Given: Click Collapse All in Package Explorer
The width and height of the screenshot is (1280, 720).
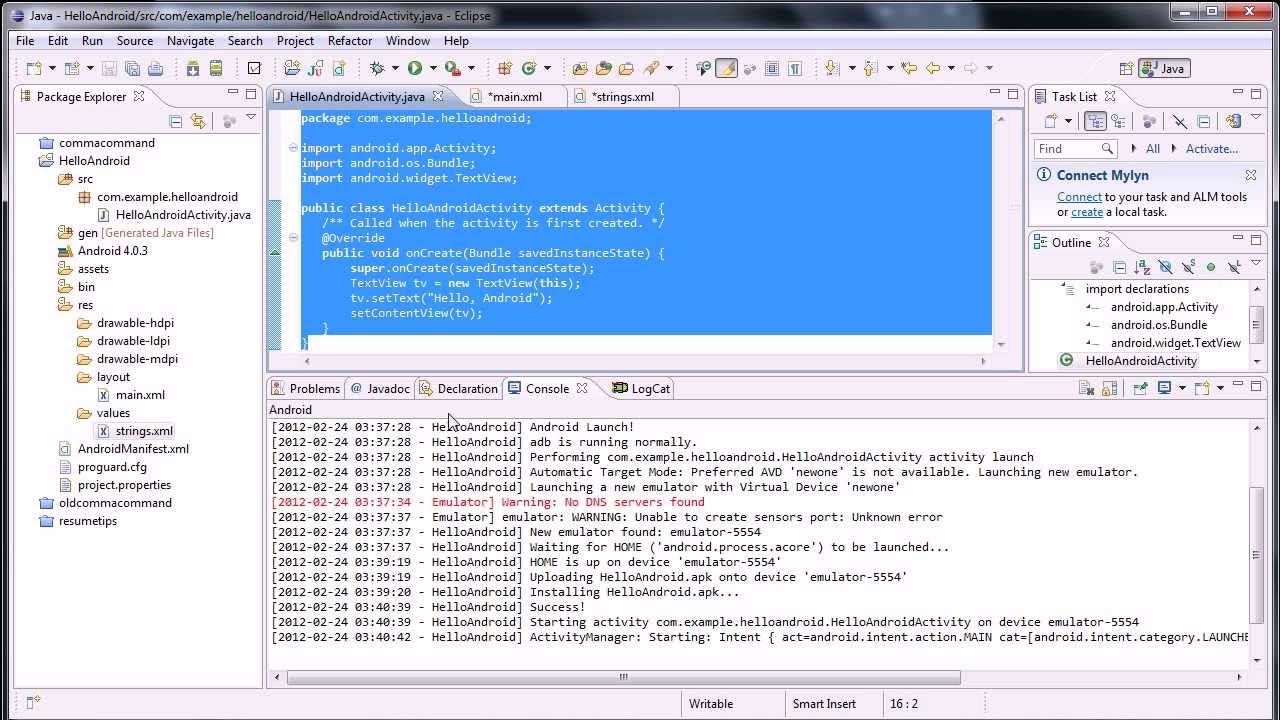Looking at the screenshot, I should pos(176,121).
